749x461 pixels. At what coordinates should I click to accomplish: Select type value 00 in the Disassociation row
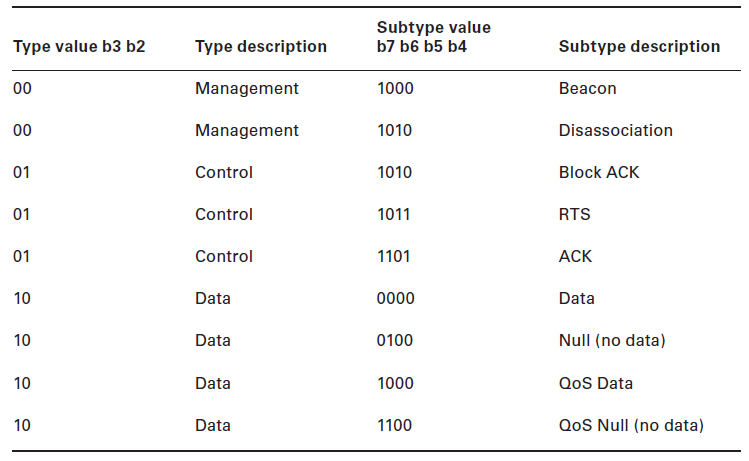(22, 130)
